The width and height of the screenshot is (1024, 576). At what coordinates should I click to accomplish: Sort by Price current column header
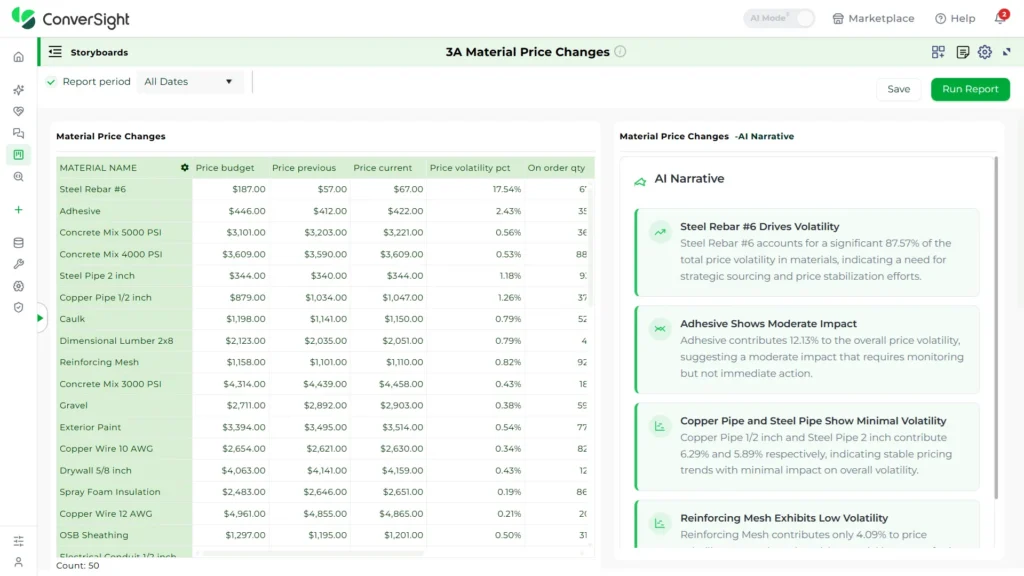(383, 168)
